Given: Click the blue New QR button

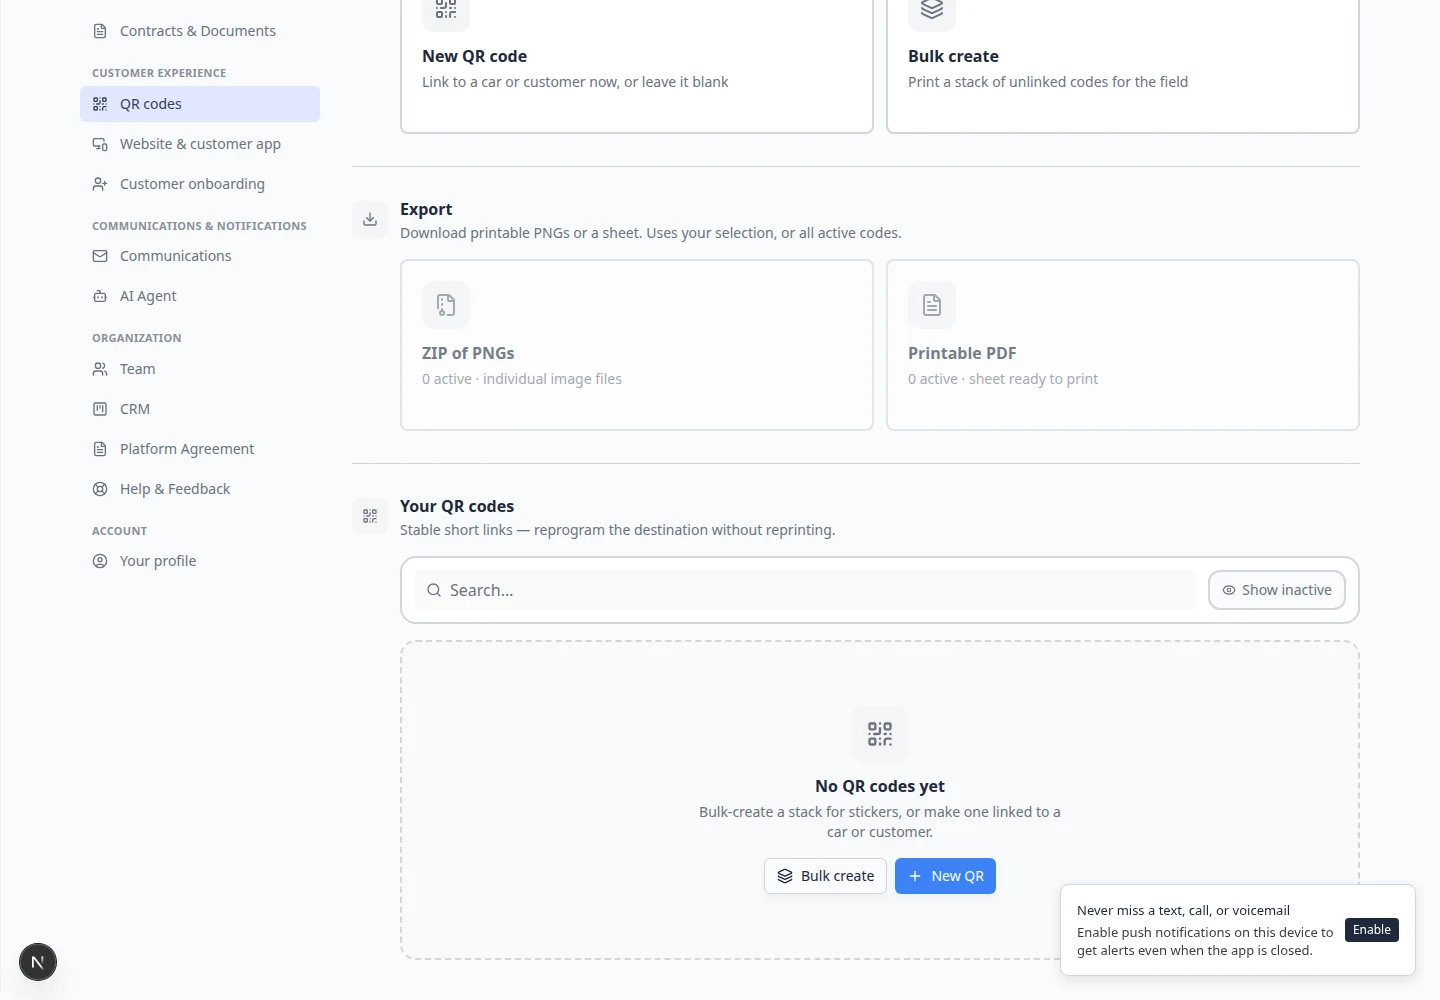Looking at the screenshot, I should 945,876.
